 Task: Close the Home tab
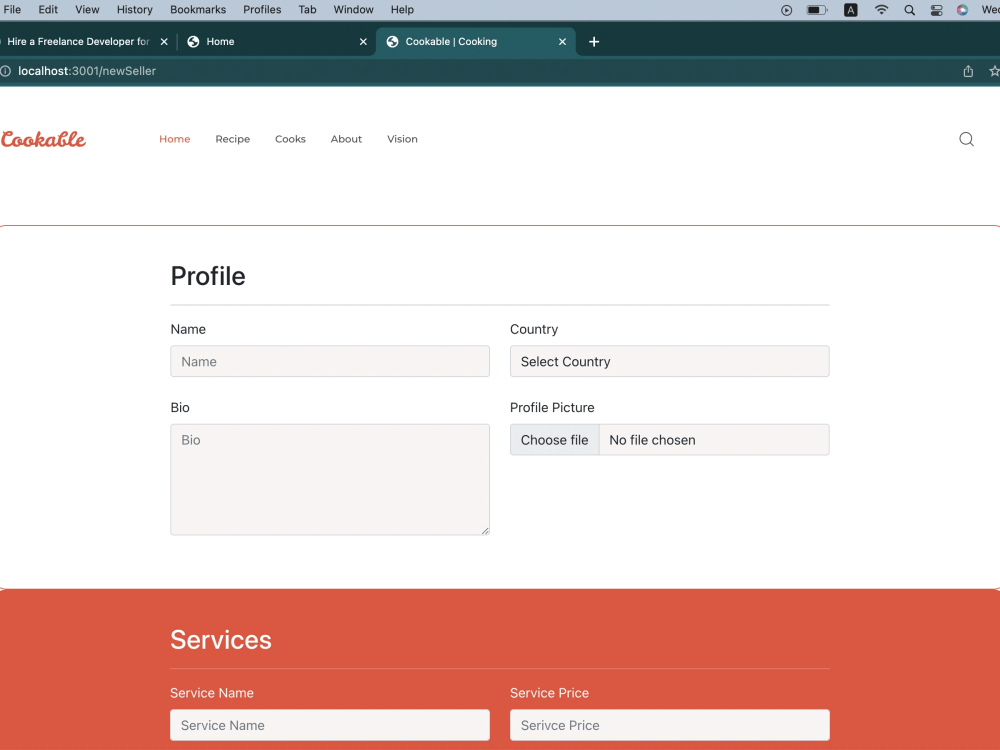363,41
